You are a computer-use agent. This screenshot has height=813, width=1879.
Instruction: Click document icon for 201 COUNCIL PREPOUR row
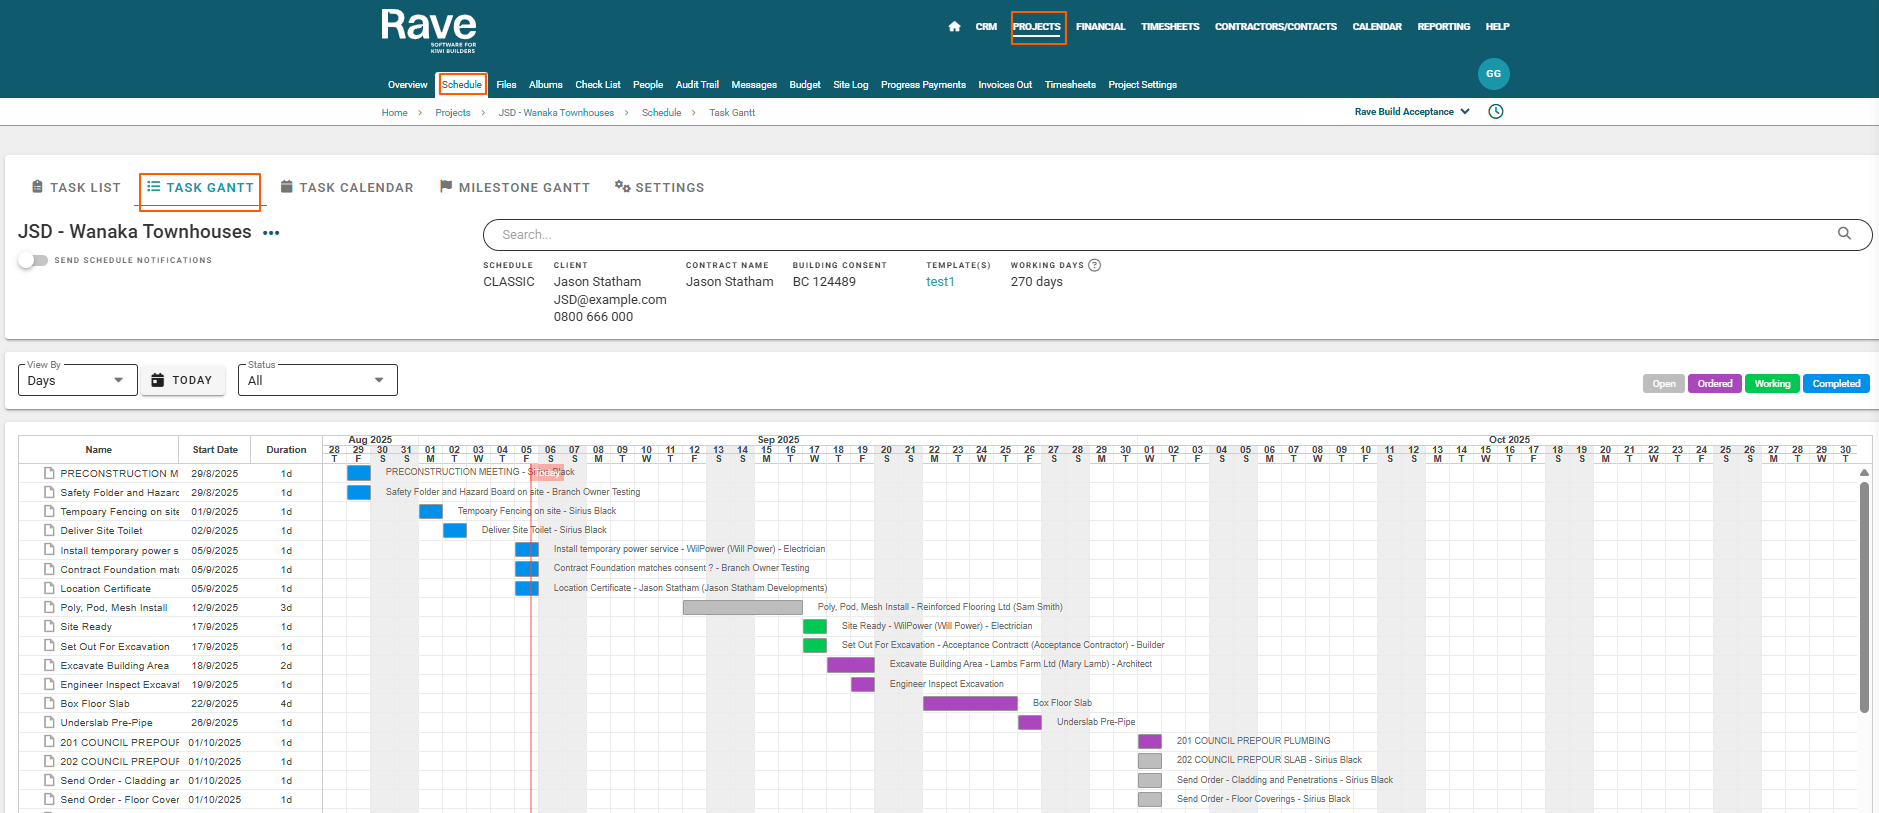coord(49,742)
